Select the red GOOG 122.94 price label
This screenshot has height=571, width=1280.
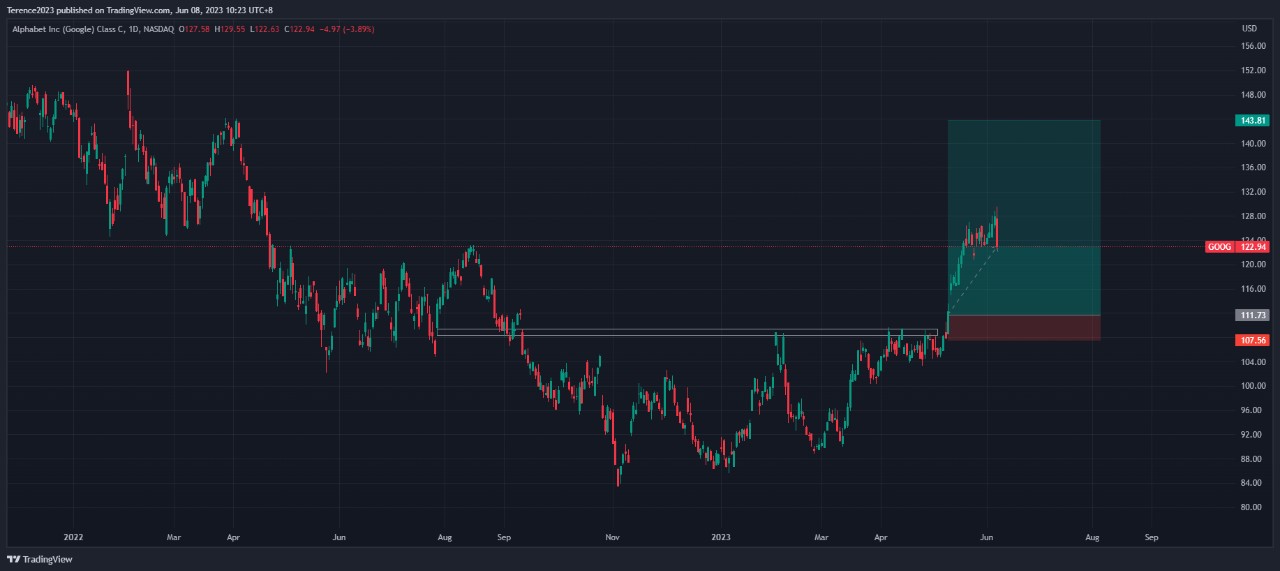(1236, 246)
